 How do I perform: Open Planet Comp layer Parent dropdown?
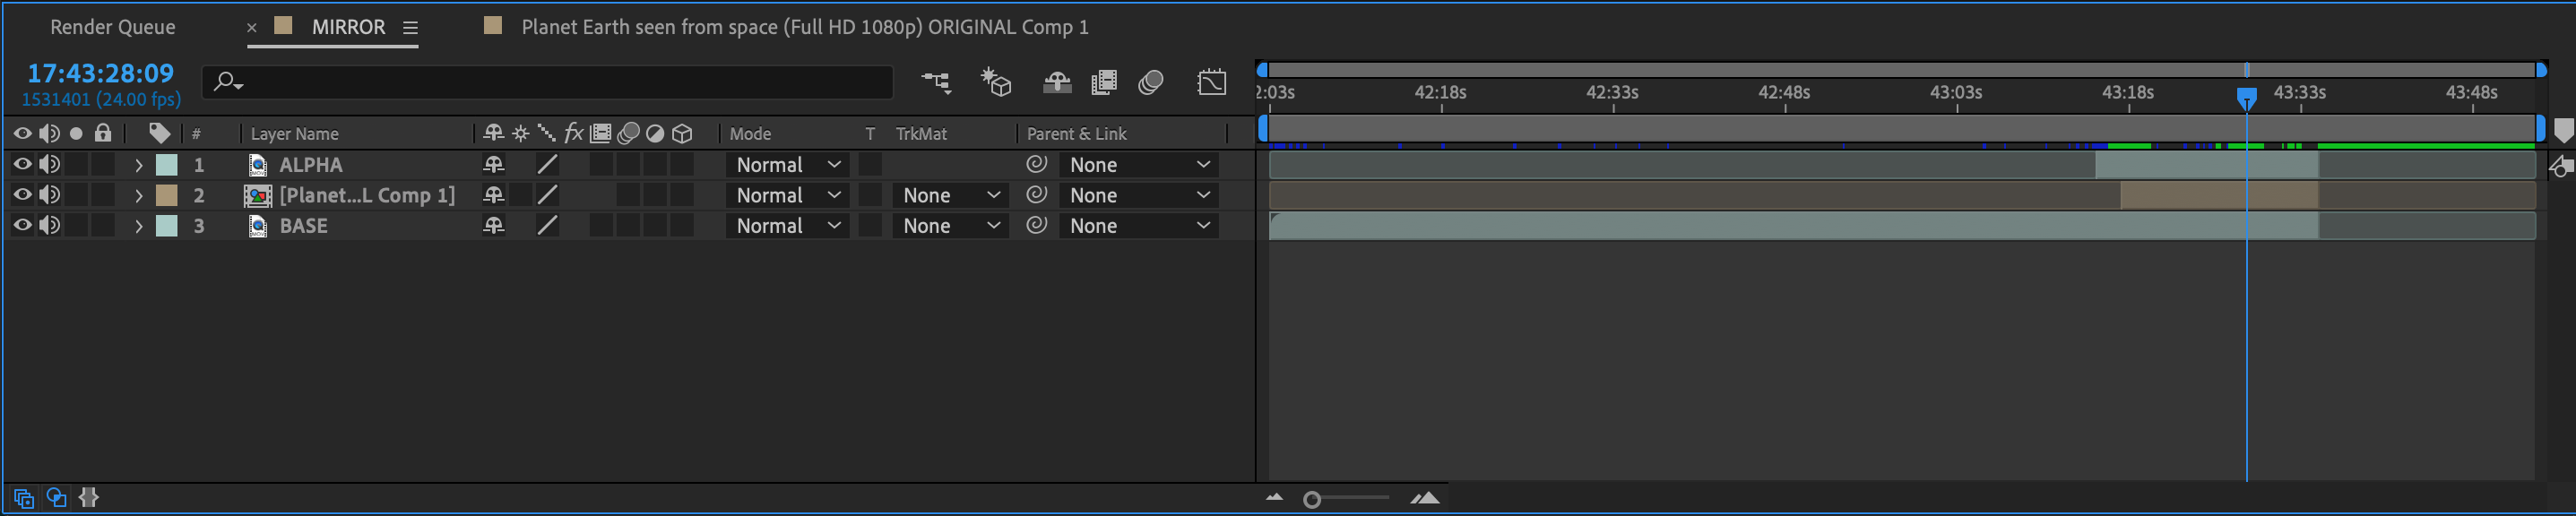[x=1139, y=195]
